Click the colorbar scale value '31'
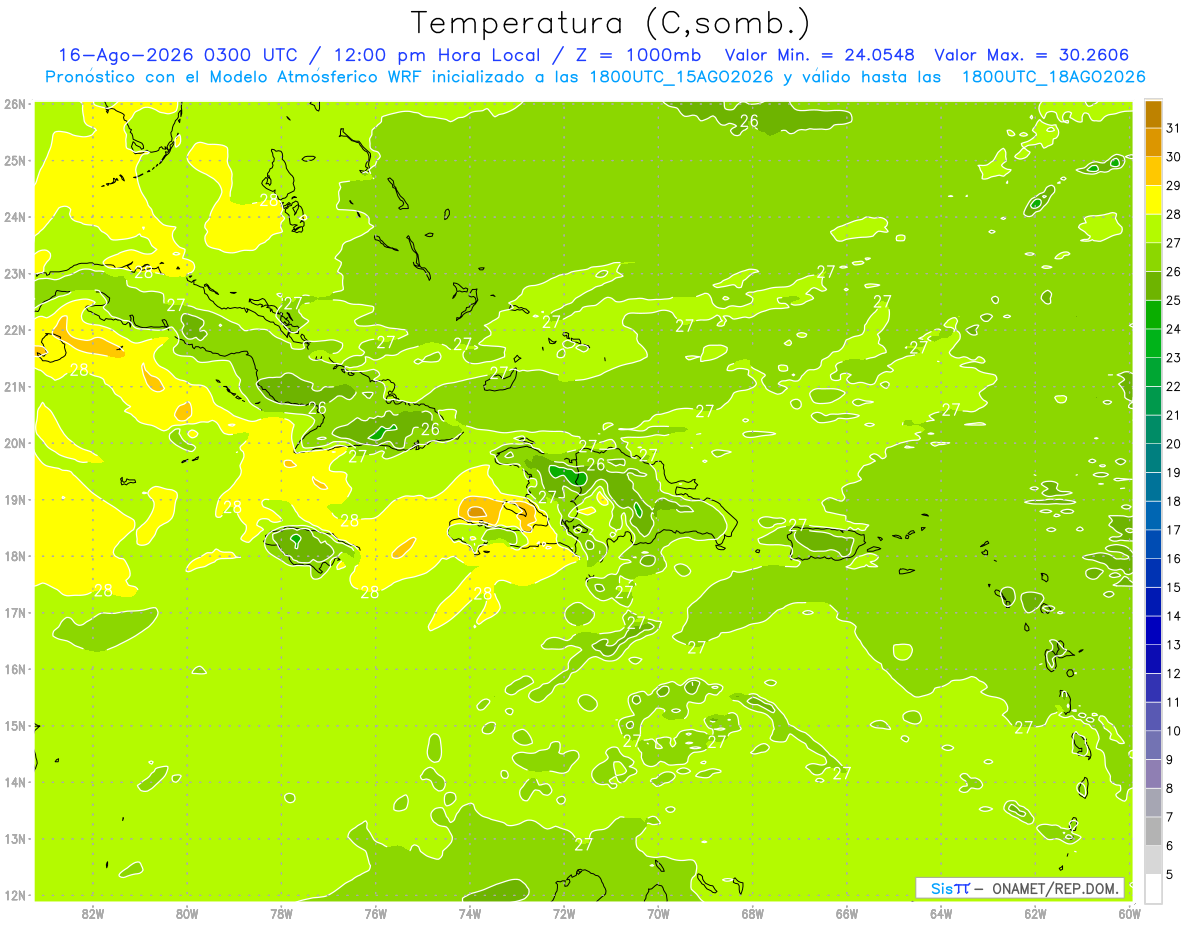The image size is (1200, 927). (1174, 128)
